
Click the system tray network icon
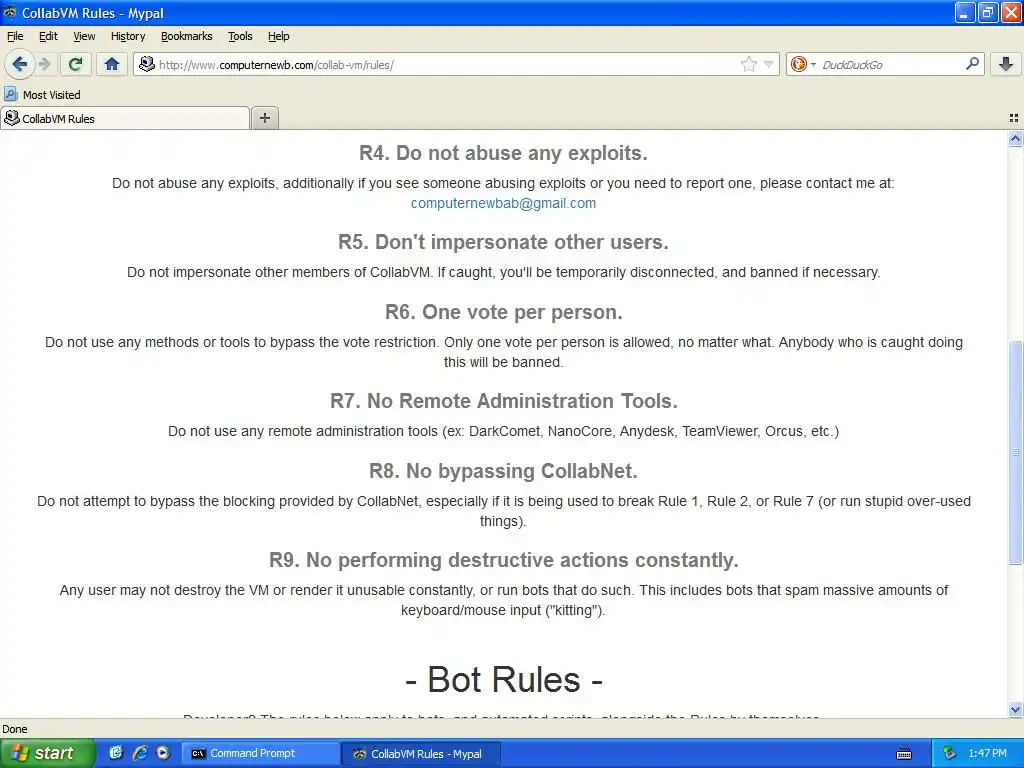[x=948, y=754]
